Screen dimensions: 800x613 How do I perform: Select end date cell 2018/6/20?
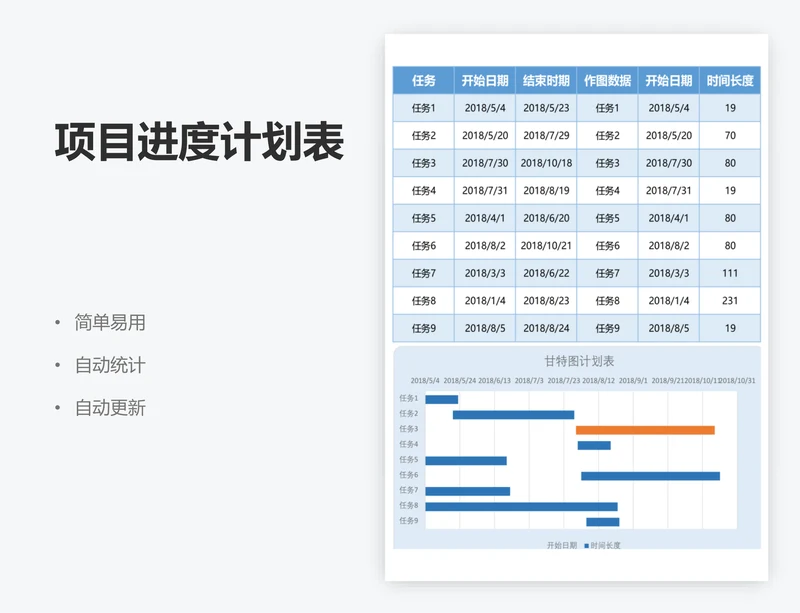tap(546, 218)
